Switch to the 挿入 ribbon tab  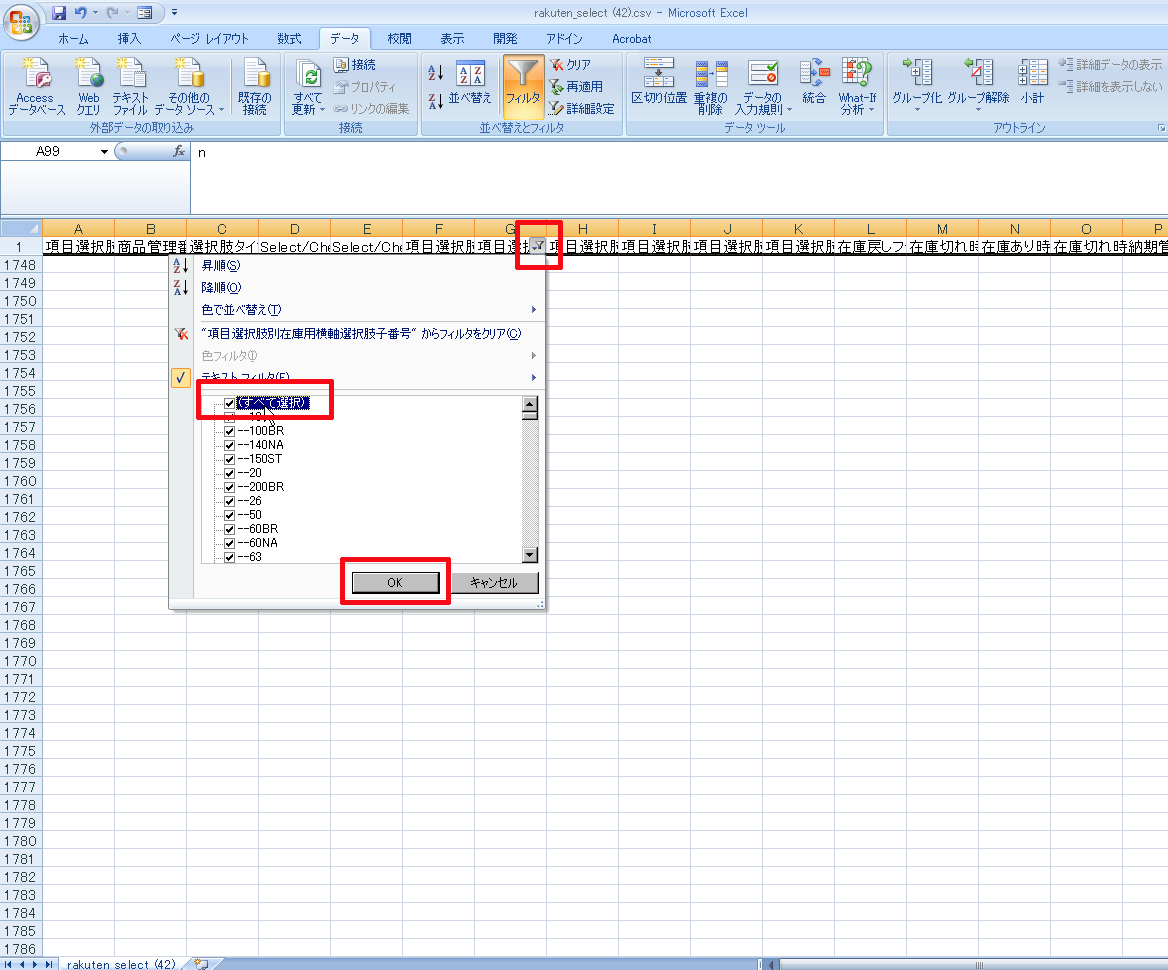coord(129,39)
